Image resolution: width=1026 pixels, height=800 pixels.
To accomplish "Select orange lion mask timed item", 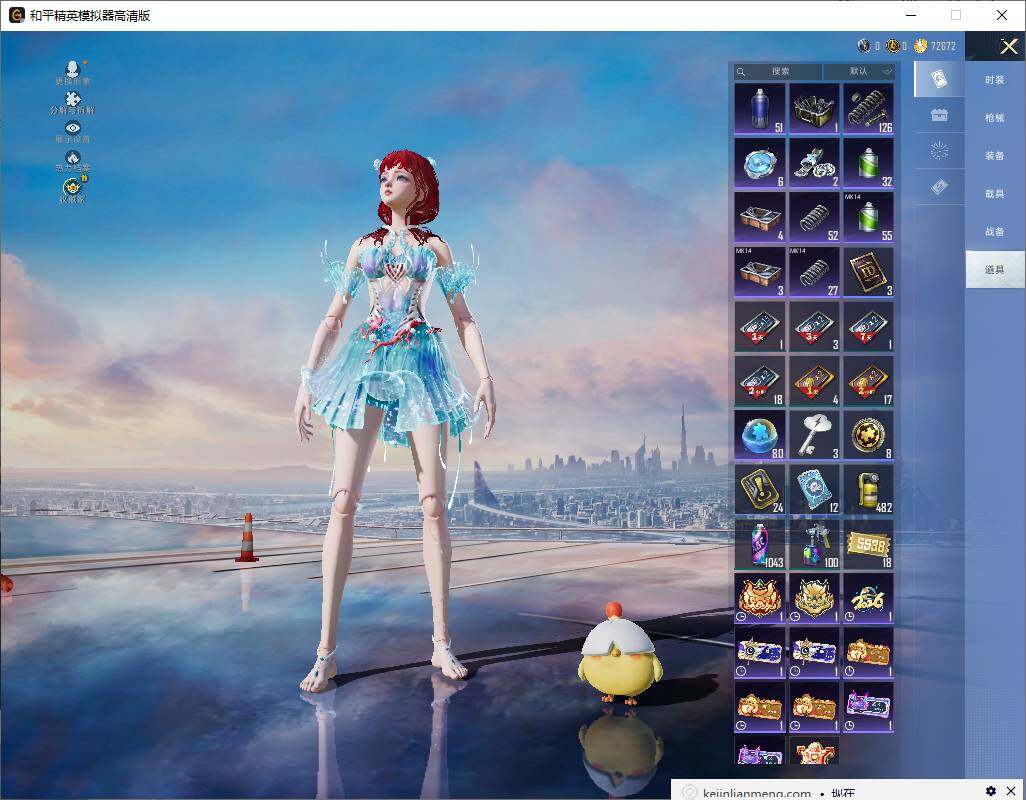I will tap(760, 599).
